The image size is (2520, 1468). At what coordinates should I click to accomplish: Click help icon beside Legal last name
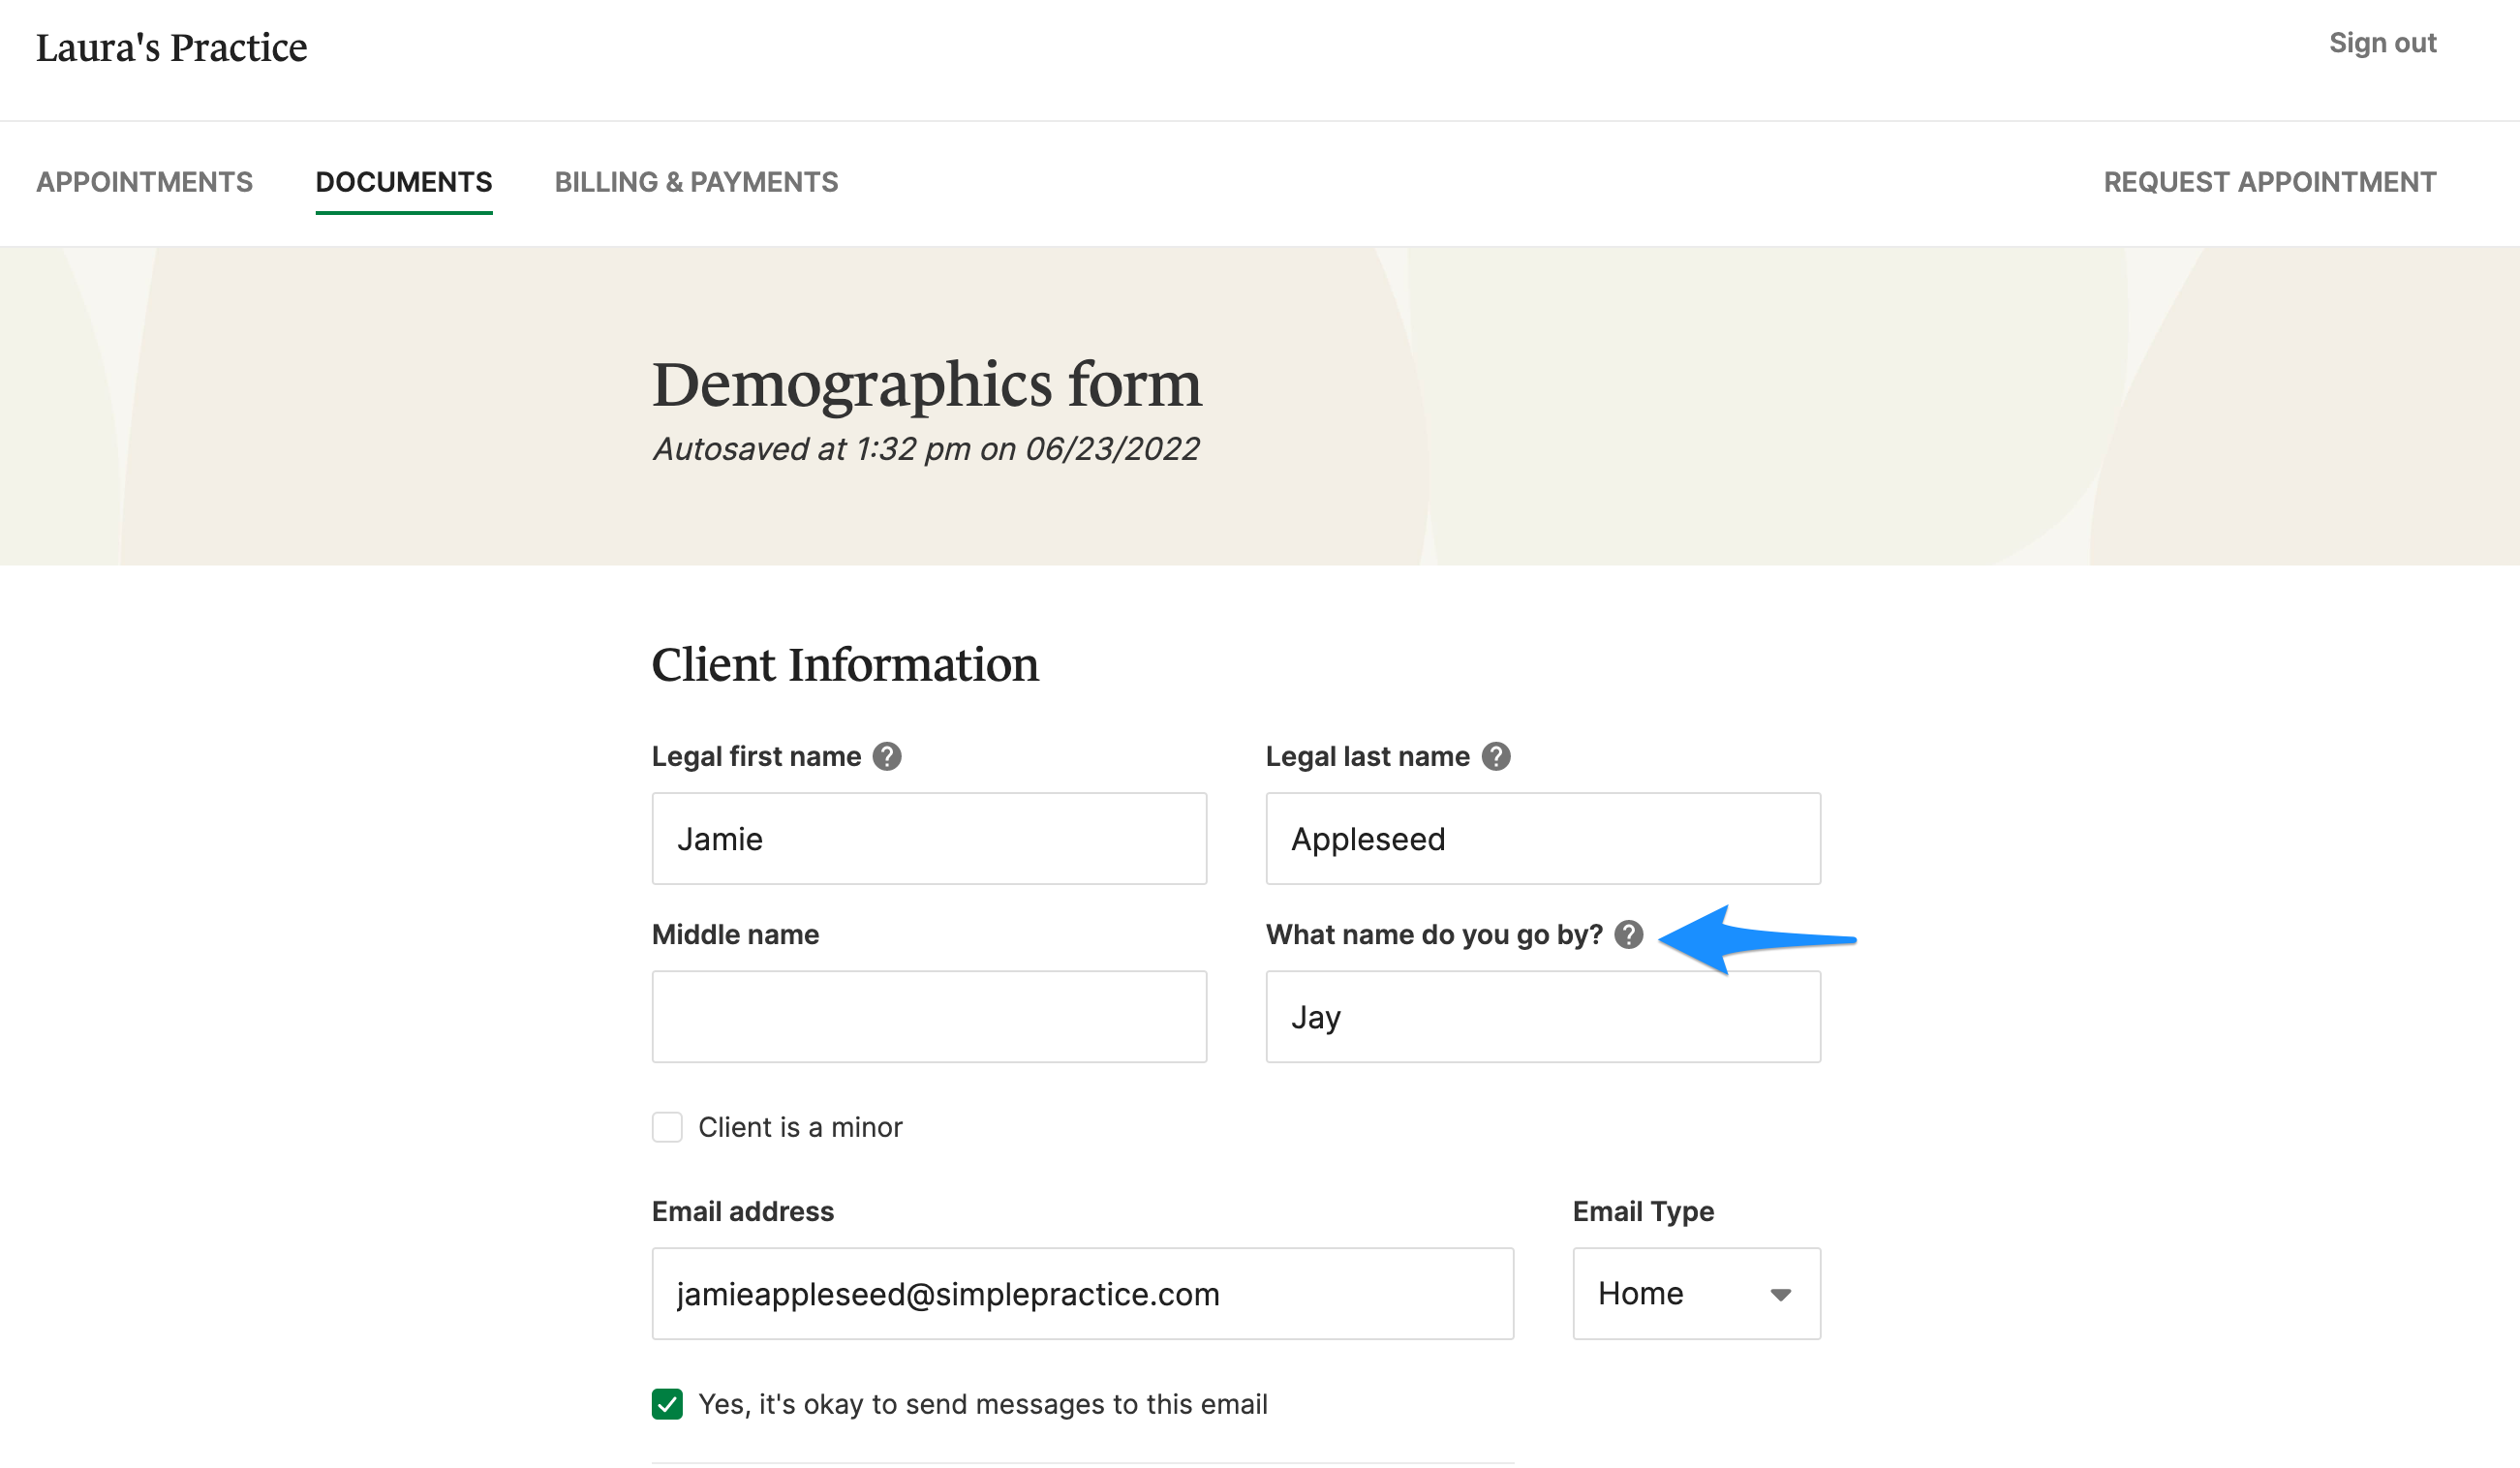1495,757
